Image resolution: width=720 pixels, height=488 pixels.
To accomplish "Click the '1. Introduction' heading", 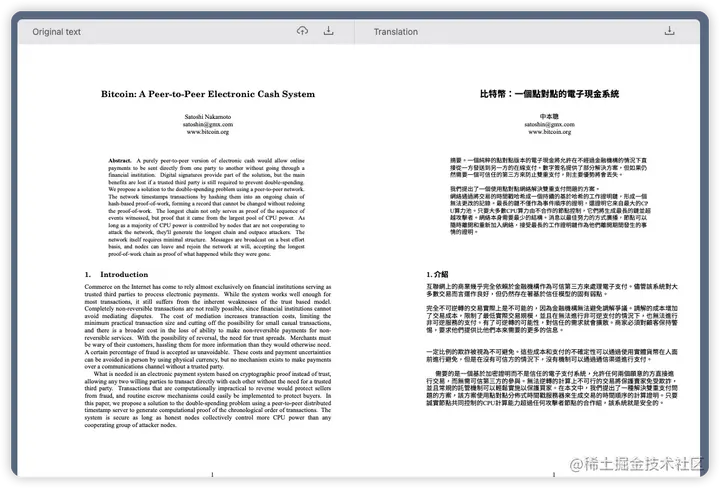I will point(116,275).
